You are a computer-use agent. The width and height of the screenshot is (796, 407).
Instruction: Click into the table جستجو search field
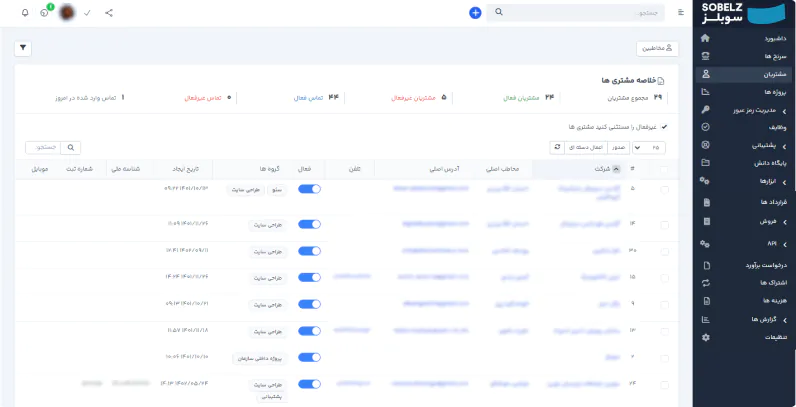click(43, 148)
